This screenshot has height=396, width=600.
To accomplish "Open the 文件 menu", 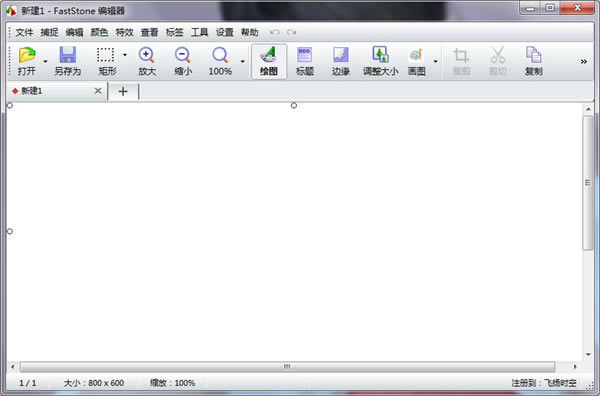I will click(x=24, y=33).
